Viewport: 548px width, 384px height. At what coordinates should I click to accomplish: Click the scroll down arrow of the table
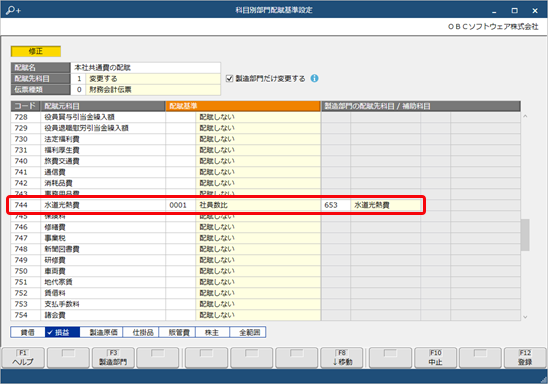525,317
